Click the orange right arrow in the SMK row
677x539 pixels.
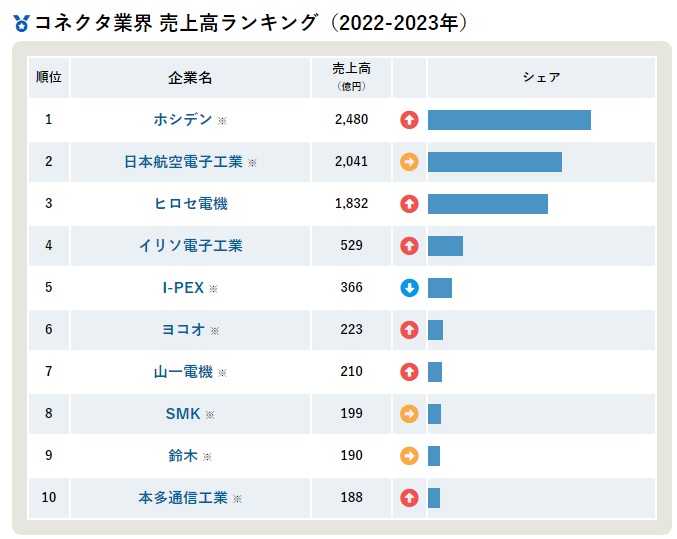(x=409, y=414)
